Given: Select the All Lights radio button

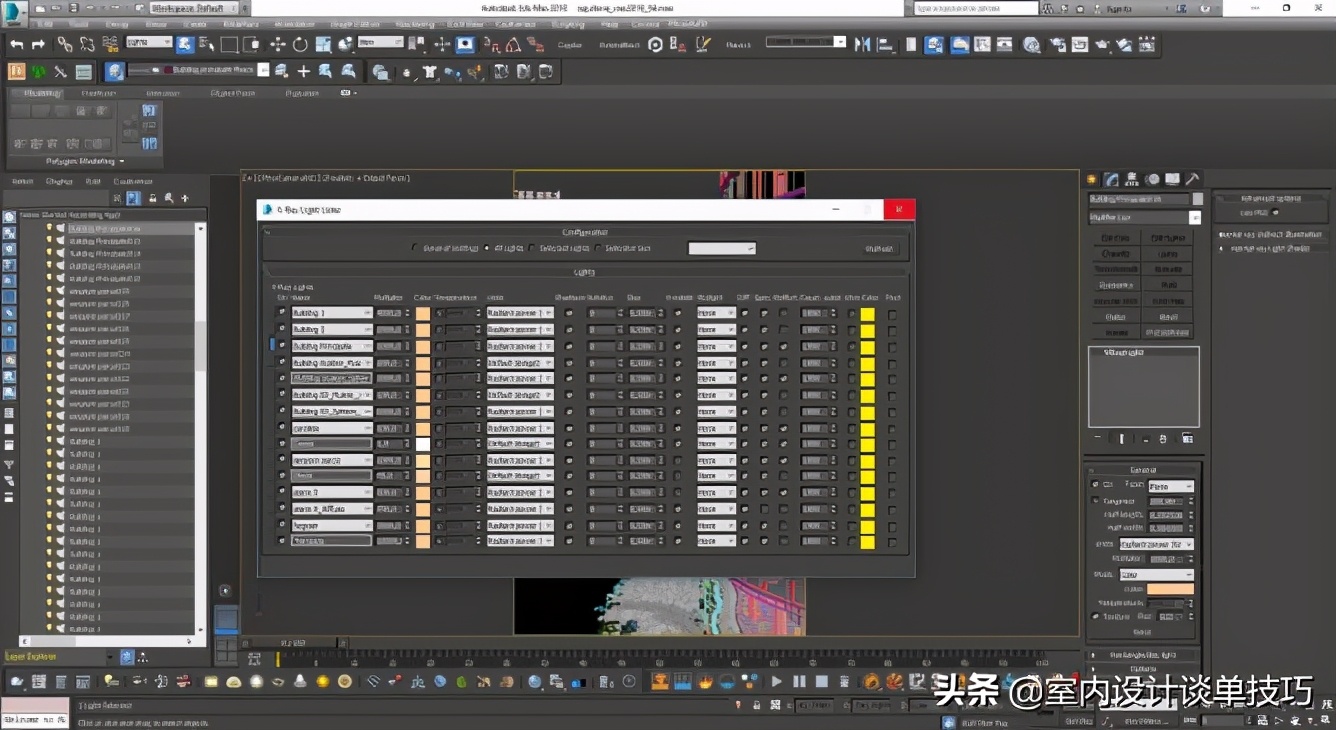Looking at the screenshot, I should [487, 248].
